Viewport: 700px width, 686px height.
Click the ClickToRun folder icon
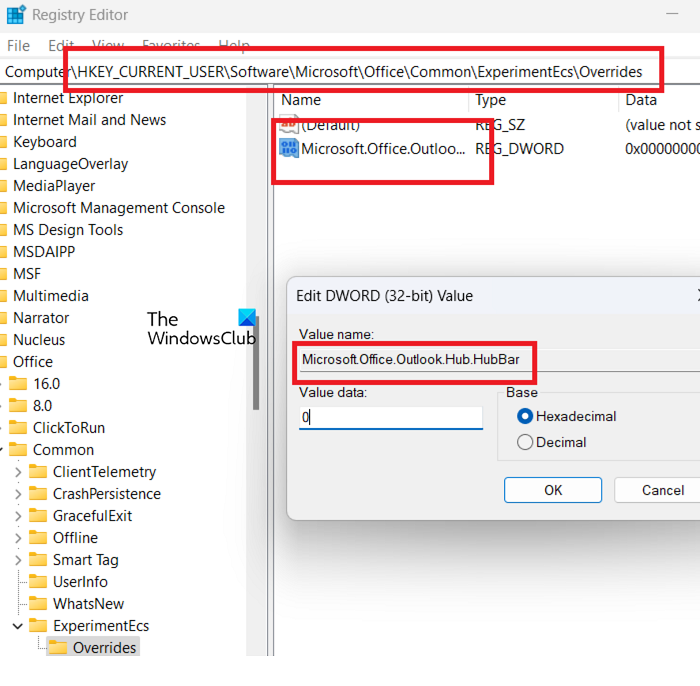pyautogui.click(x=18, y=427)
